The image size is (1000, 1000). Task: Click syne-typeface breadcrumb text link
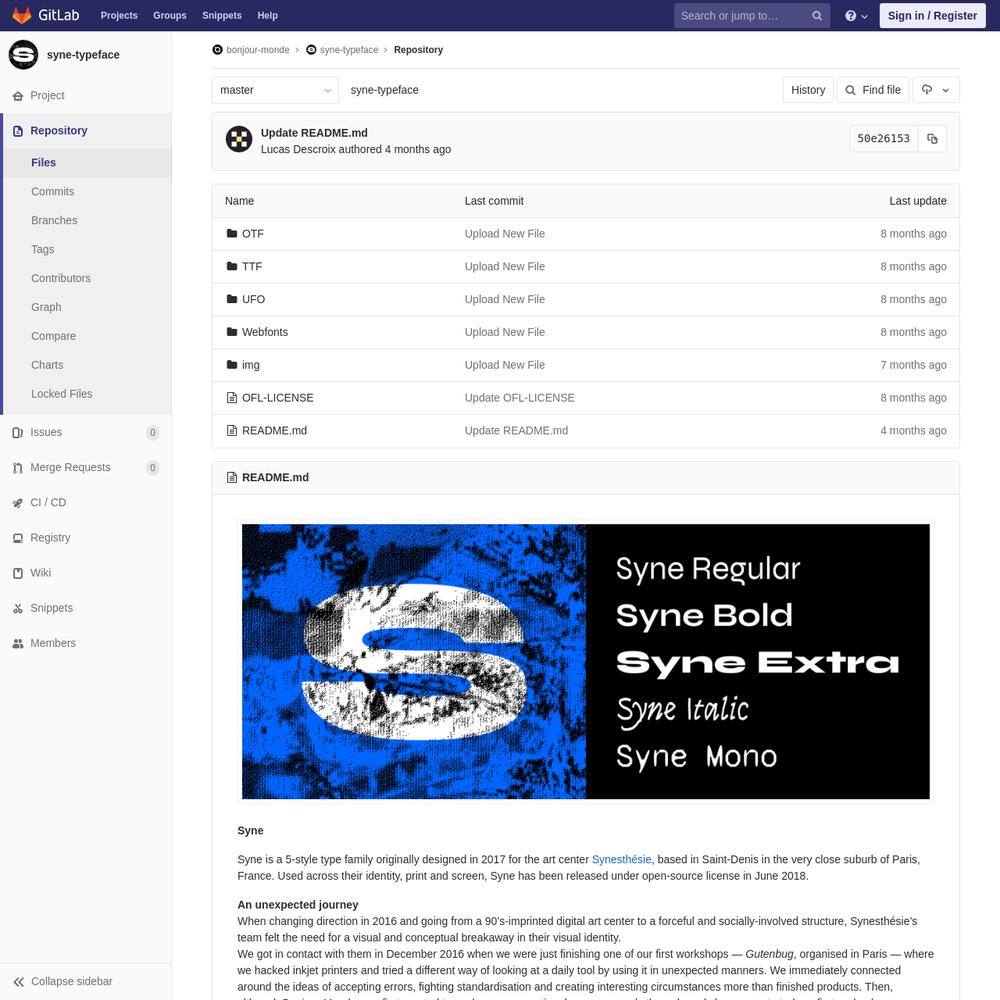[x=349, y=50]
